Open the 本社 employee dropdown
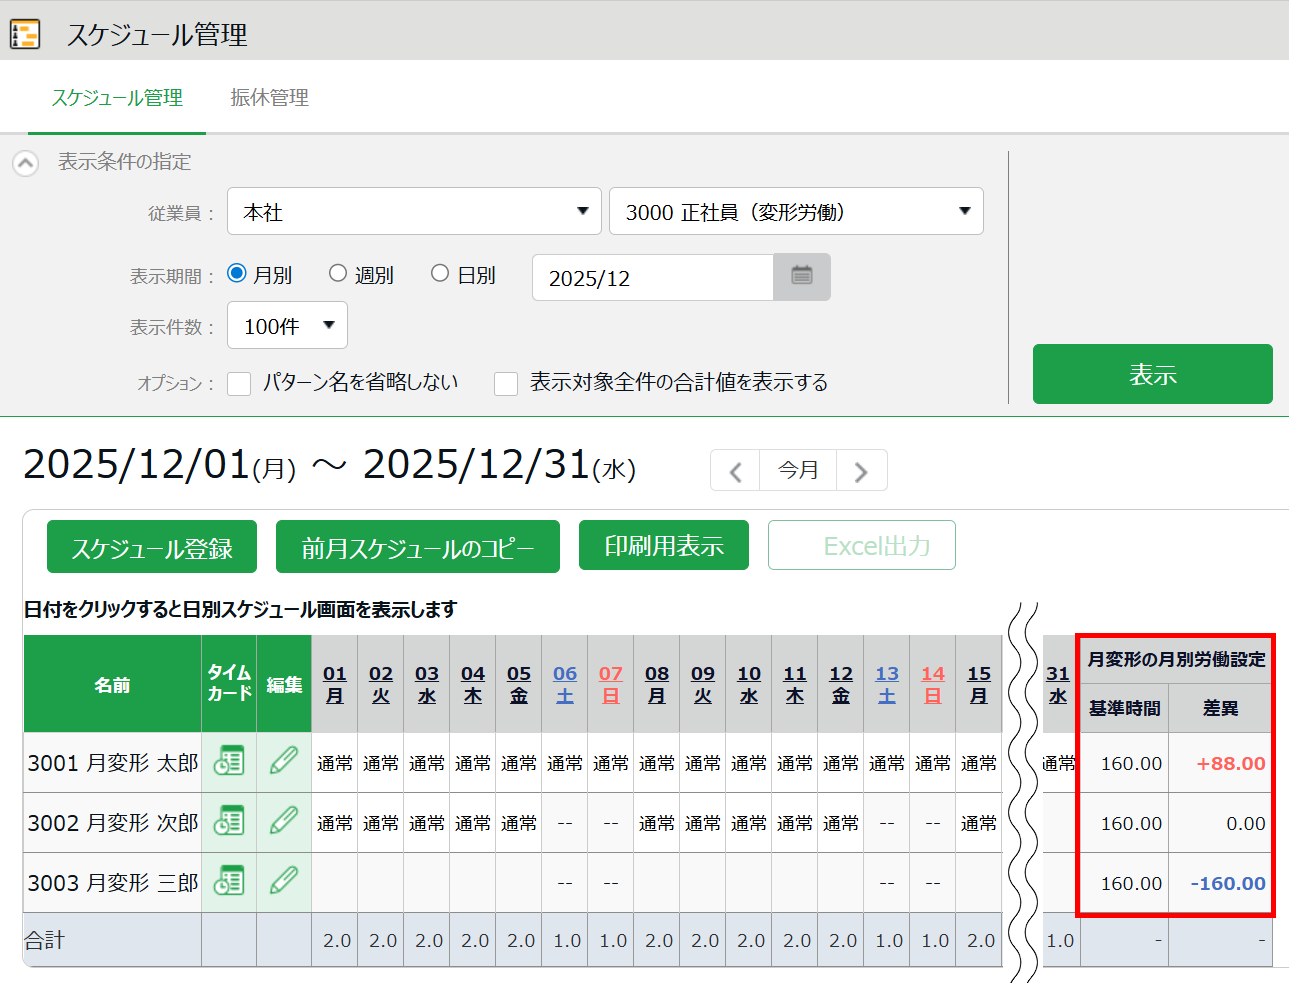Screen dimensions: 1289x983 click(414, 212)
